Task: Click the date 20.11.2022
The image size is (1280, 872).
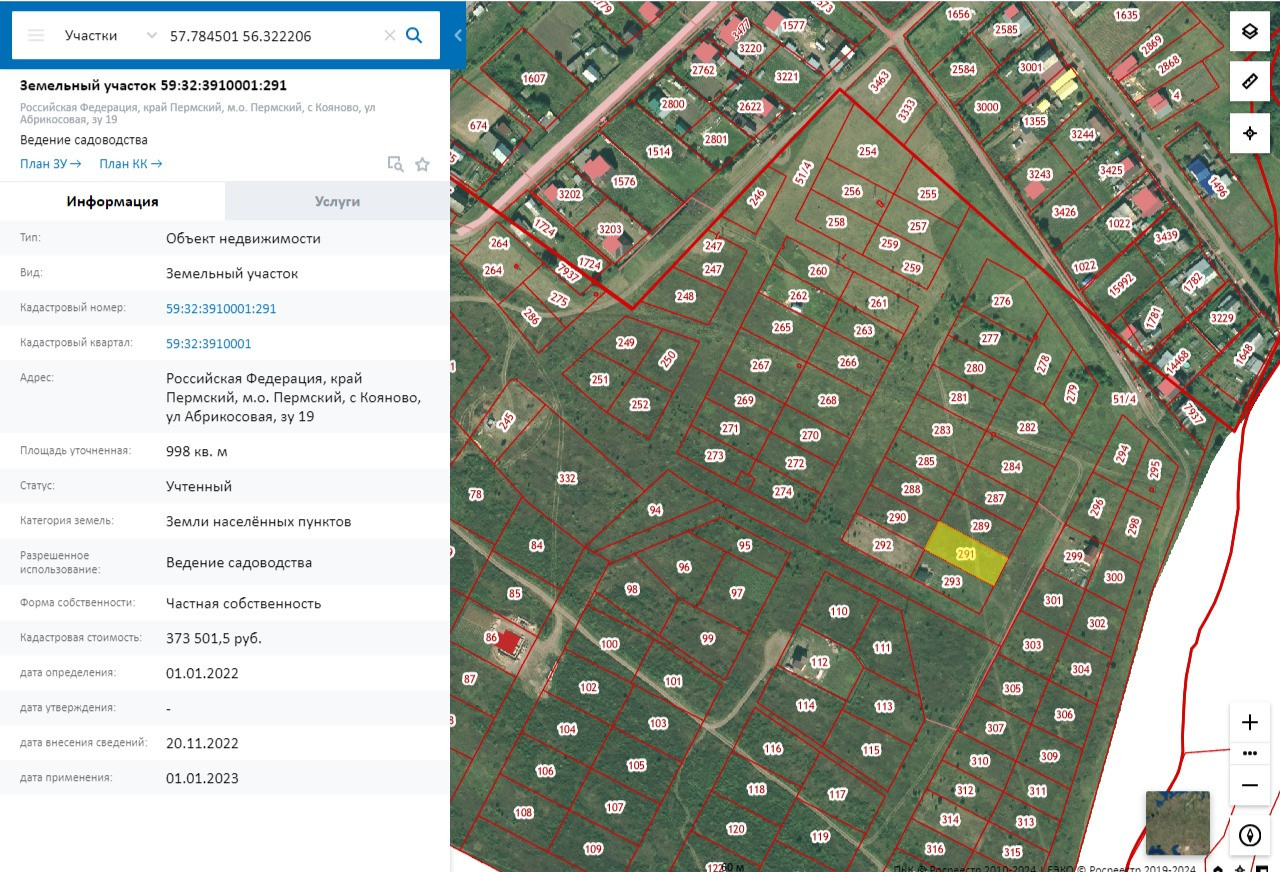Action: click(x=203, y=744)
